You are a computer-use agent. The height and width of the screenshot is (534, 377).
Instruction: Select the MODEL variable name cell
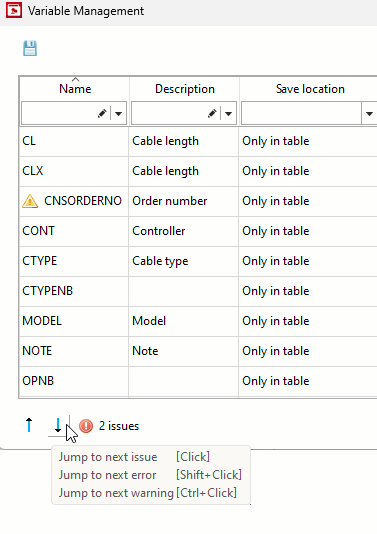coord(74,321)
